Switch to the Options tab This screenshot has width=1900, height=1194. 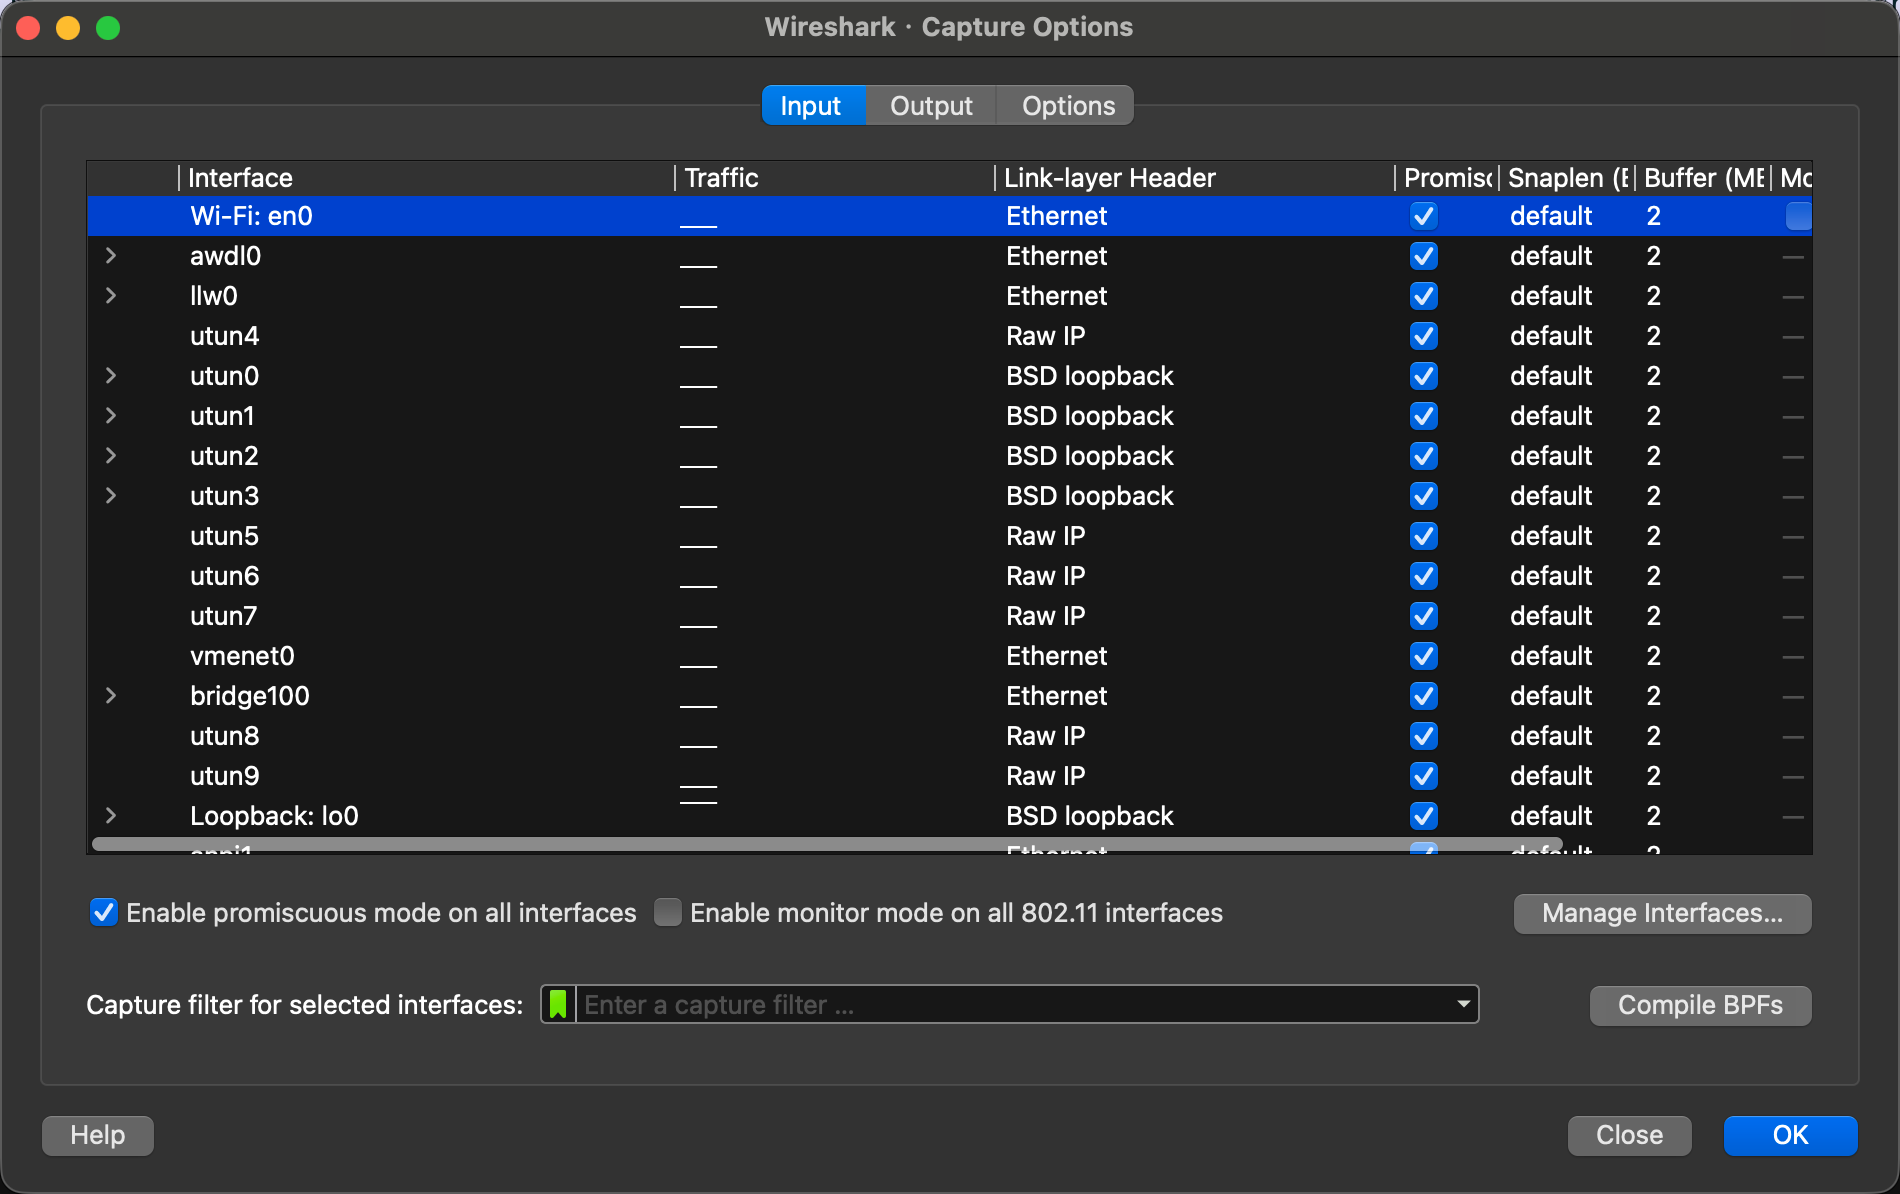[1067, 106]
